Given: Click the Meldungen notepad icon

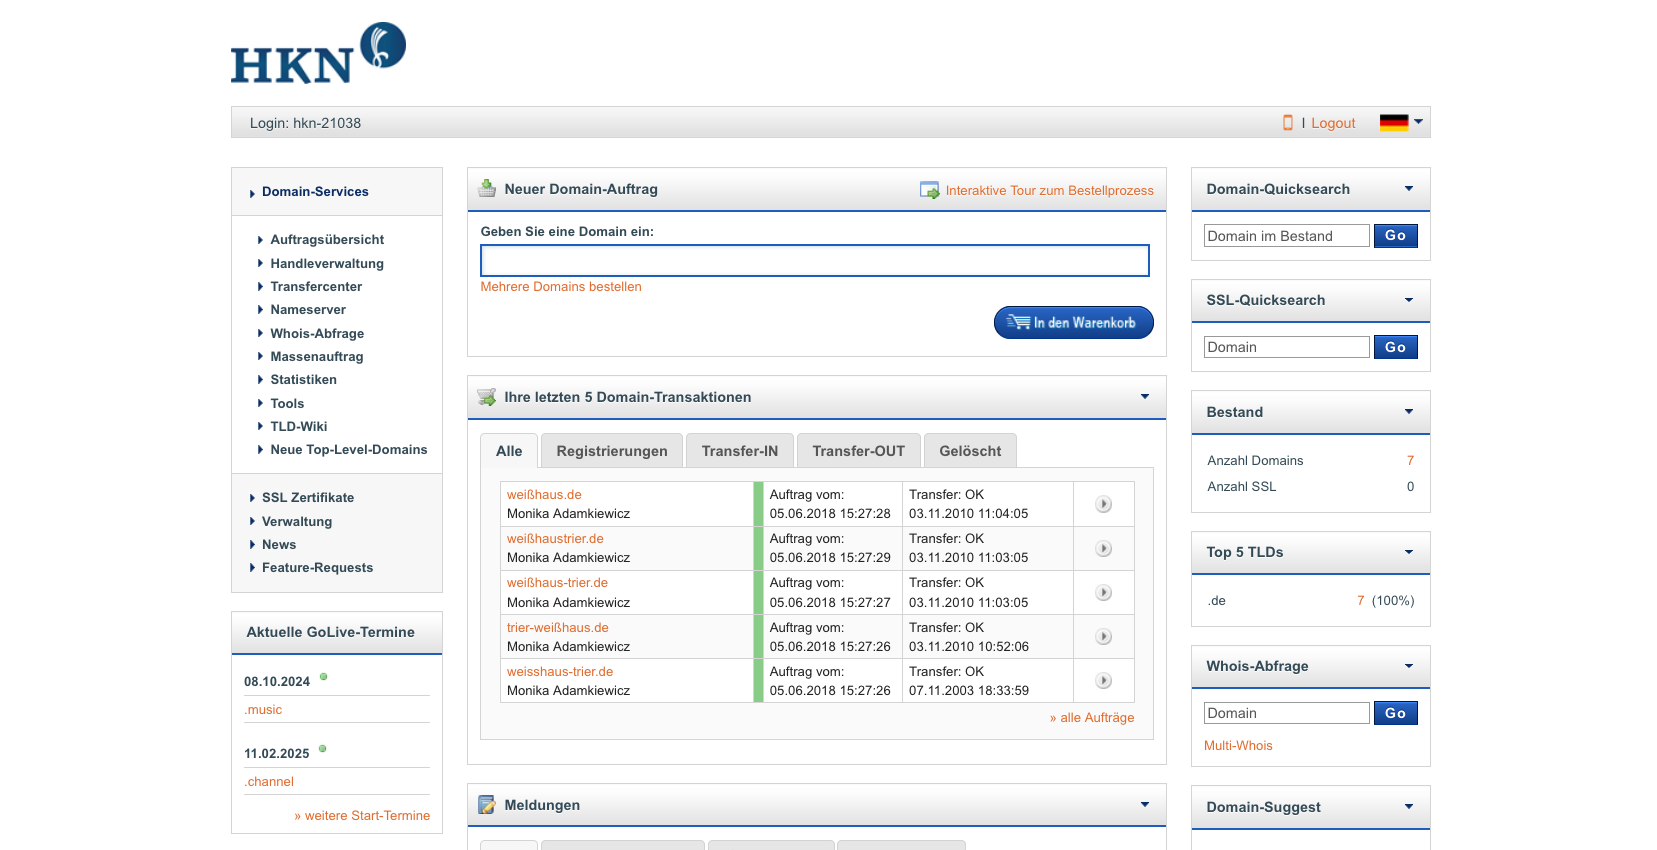Looking at the screenshot, I should pyautogui.click(x=487, y=805).
